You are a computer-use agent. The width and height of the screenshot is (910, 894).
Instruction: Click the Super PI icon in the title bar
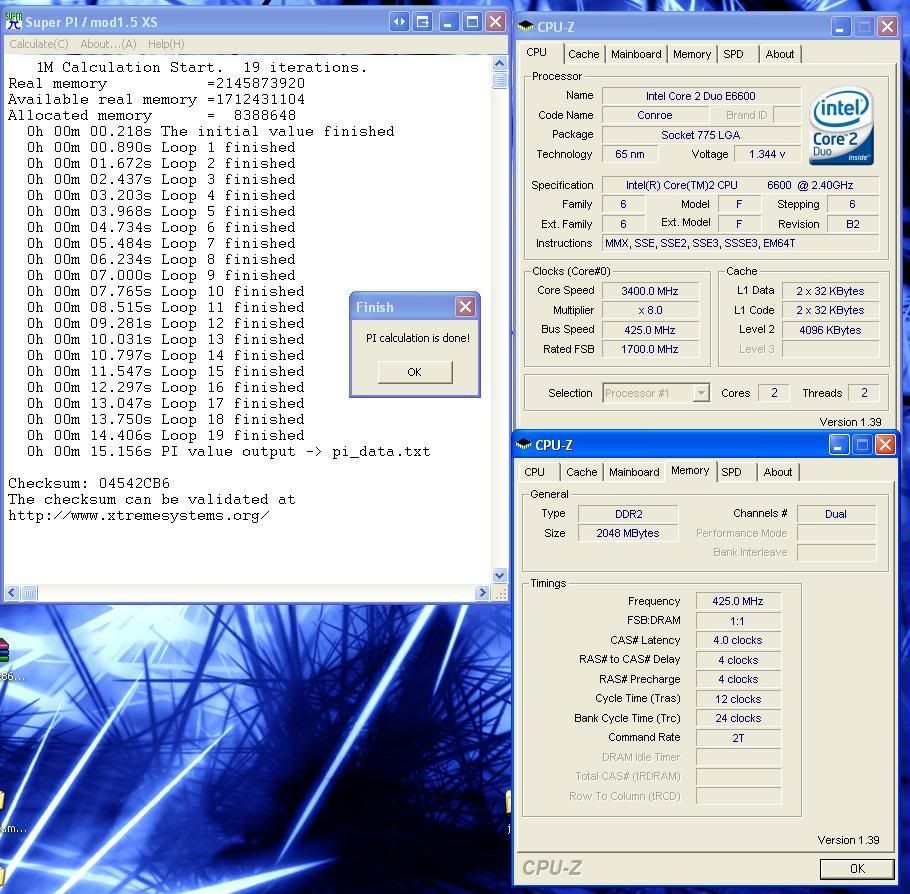point(13,20)
